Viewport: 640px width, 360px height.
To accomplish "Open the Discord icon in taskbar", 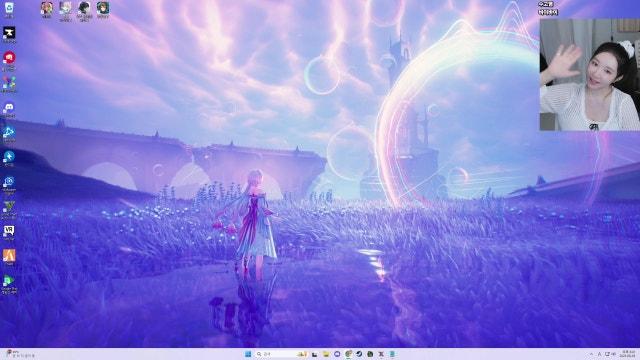I will tap(337, 354).
